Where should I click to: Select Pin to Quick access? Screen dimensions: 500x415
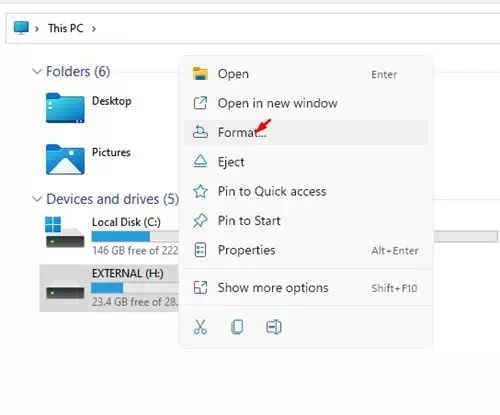point(306,191)
